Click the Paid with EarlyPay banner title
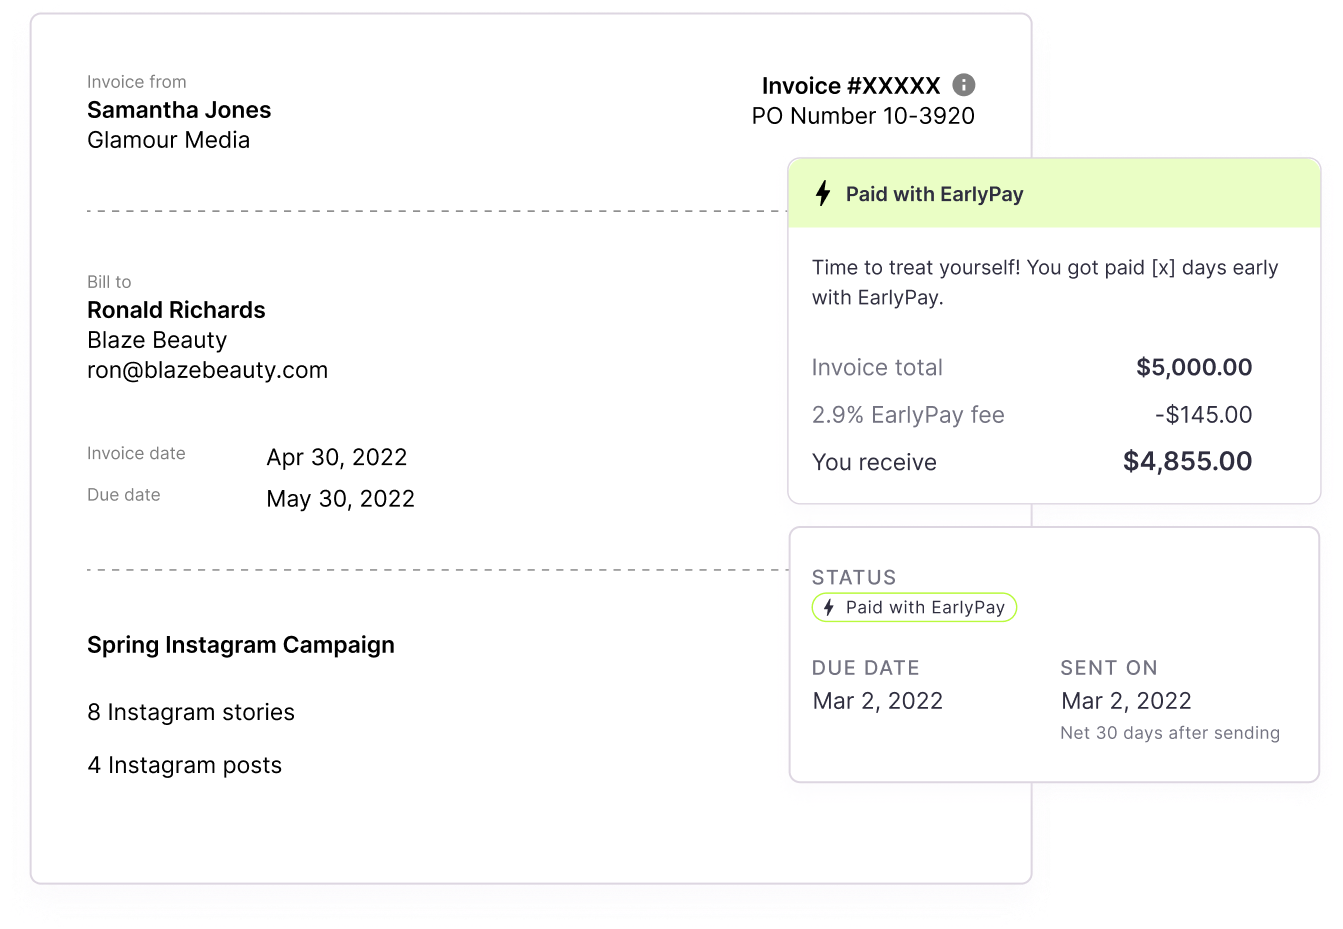 (x=934, y=194)
